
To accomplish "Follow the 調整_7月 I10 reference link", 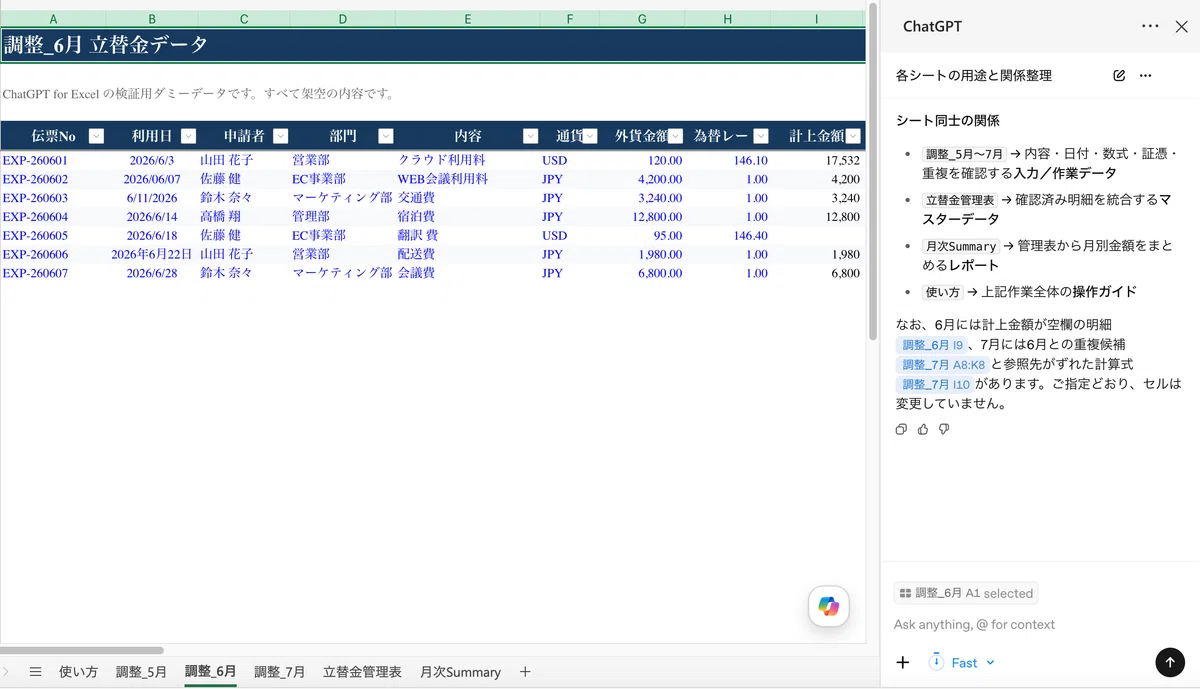I will pyautogui.click(x=934, y=384).
